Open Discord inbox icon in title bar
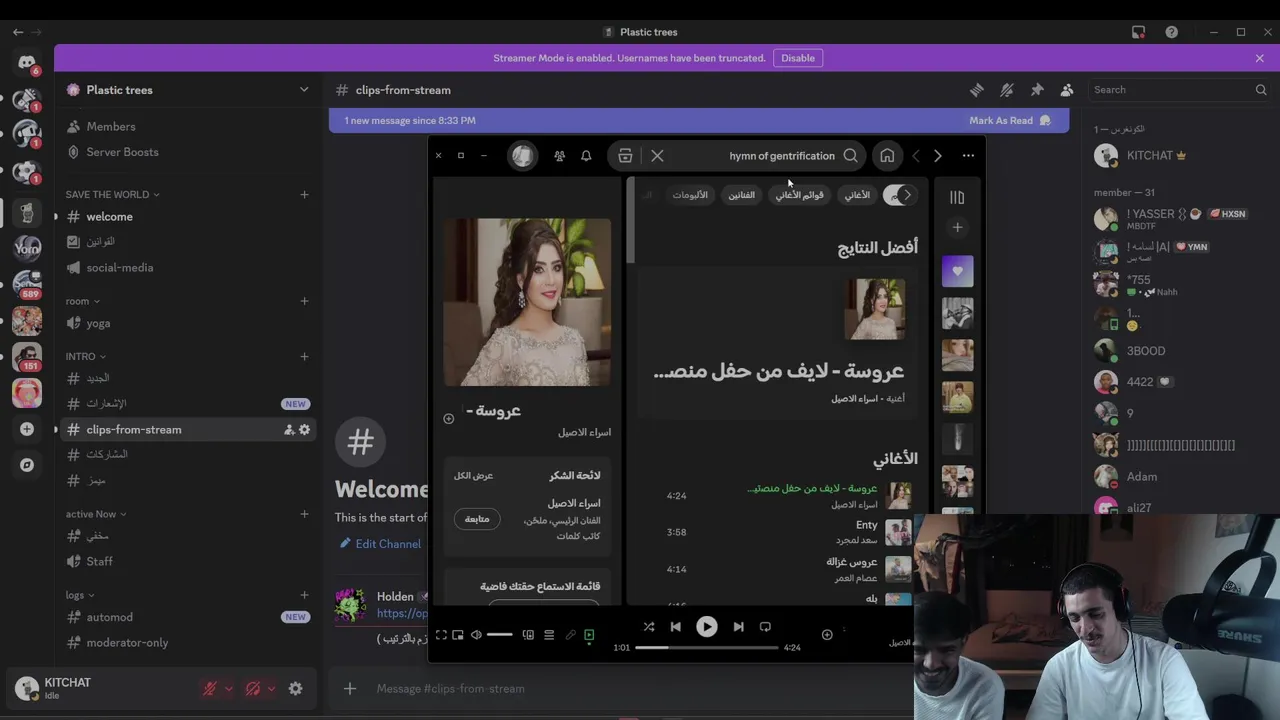 (x=1138, y=32)
